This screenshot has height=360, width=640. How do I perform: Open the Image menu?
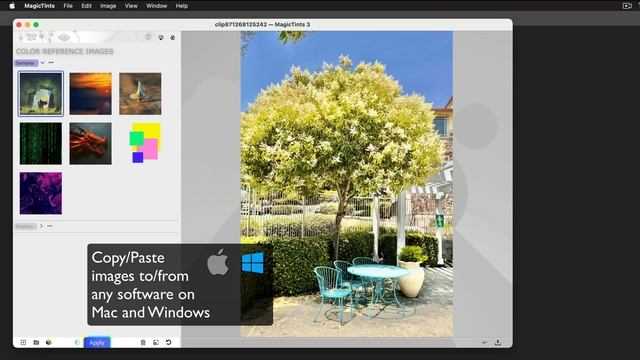point(108,6)
